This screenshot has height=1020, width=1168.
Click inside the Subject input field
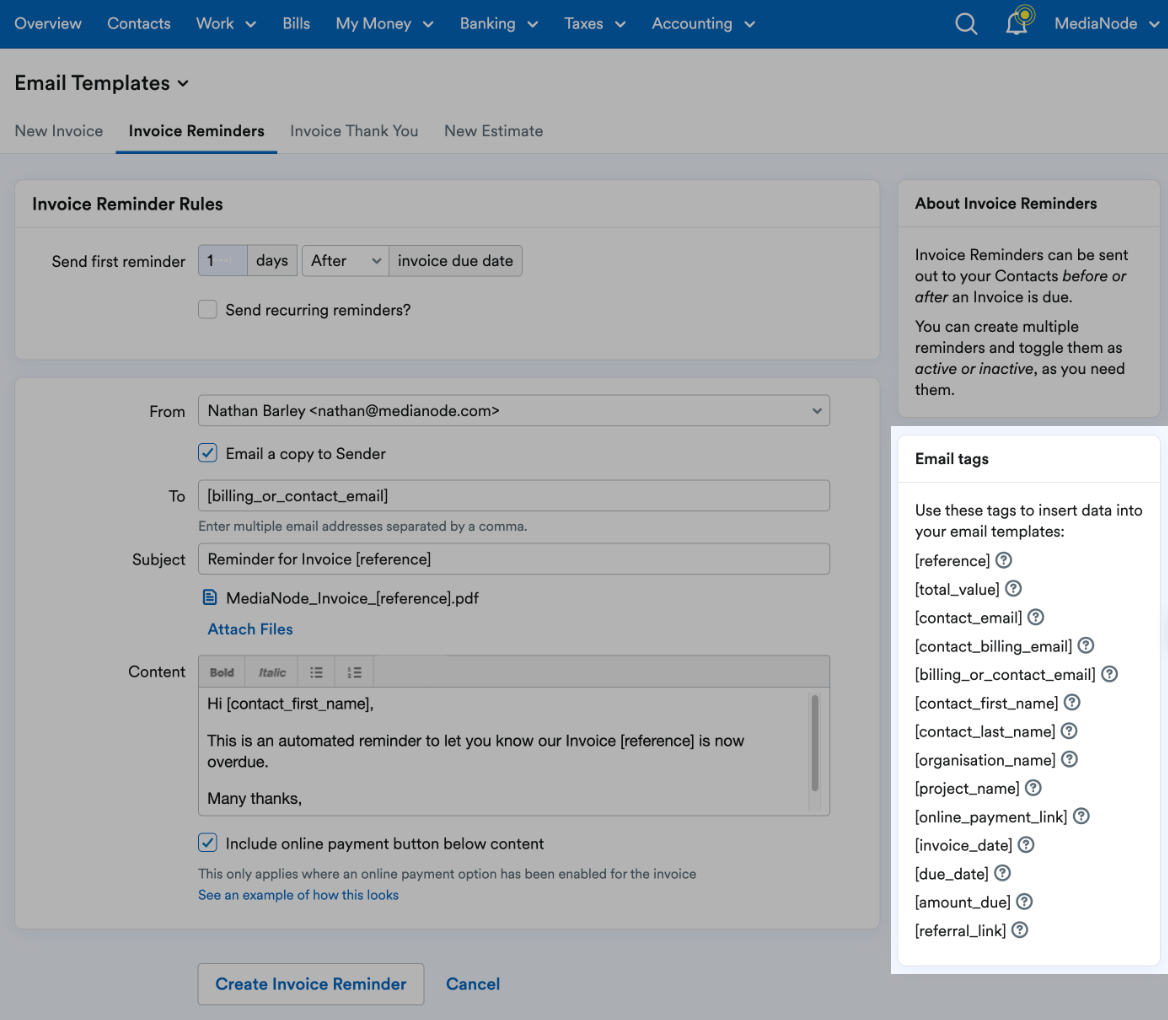[513, 558]
